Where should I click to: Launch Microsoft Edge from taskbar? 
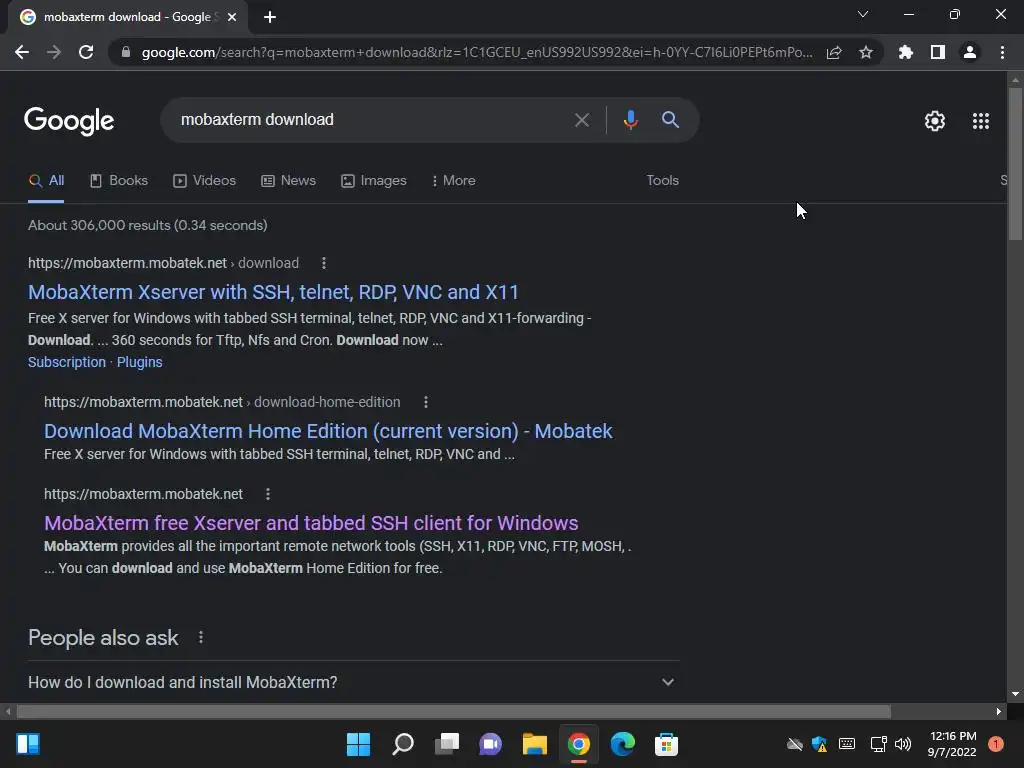tap(622, 744)
